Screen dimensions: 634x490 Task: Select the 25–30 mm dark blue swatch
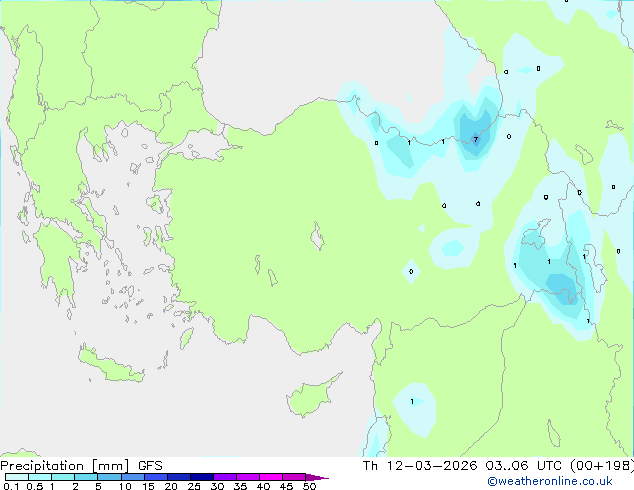click(x=202, y=477)
